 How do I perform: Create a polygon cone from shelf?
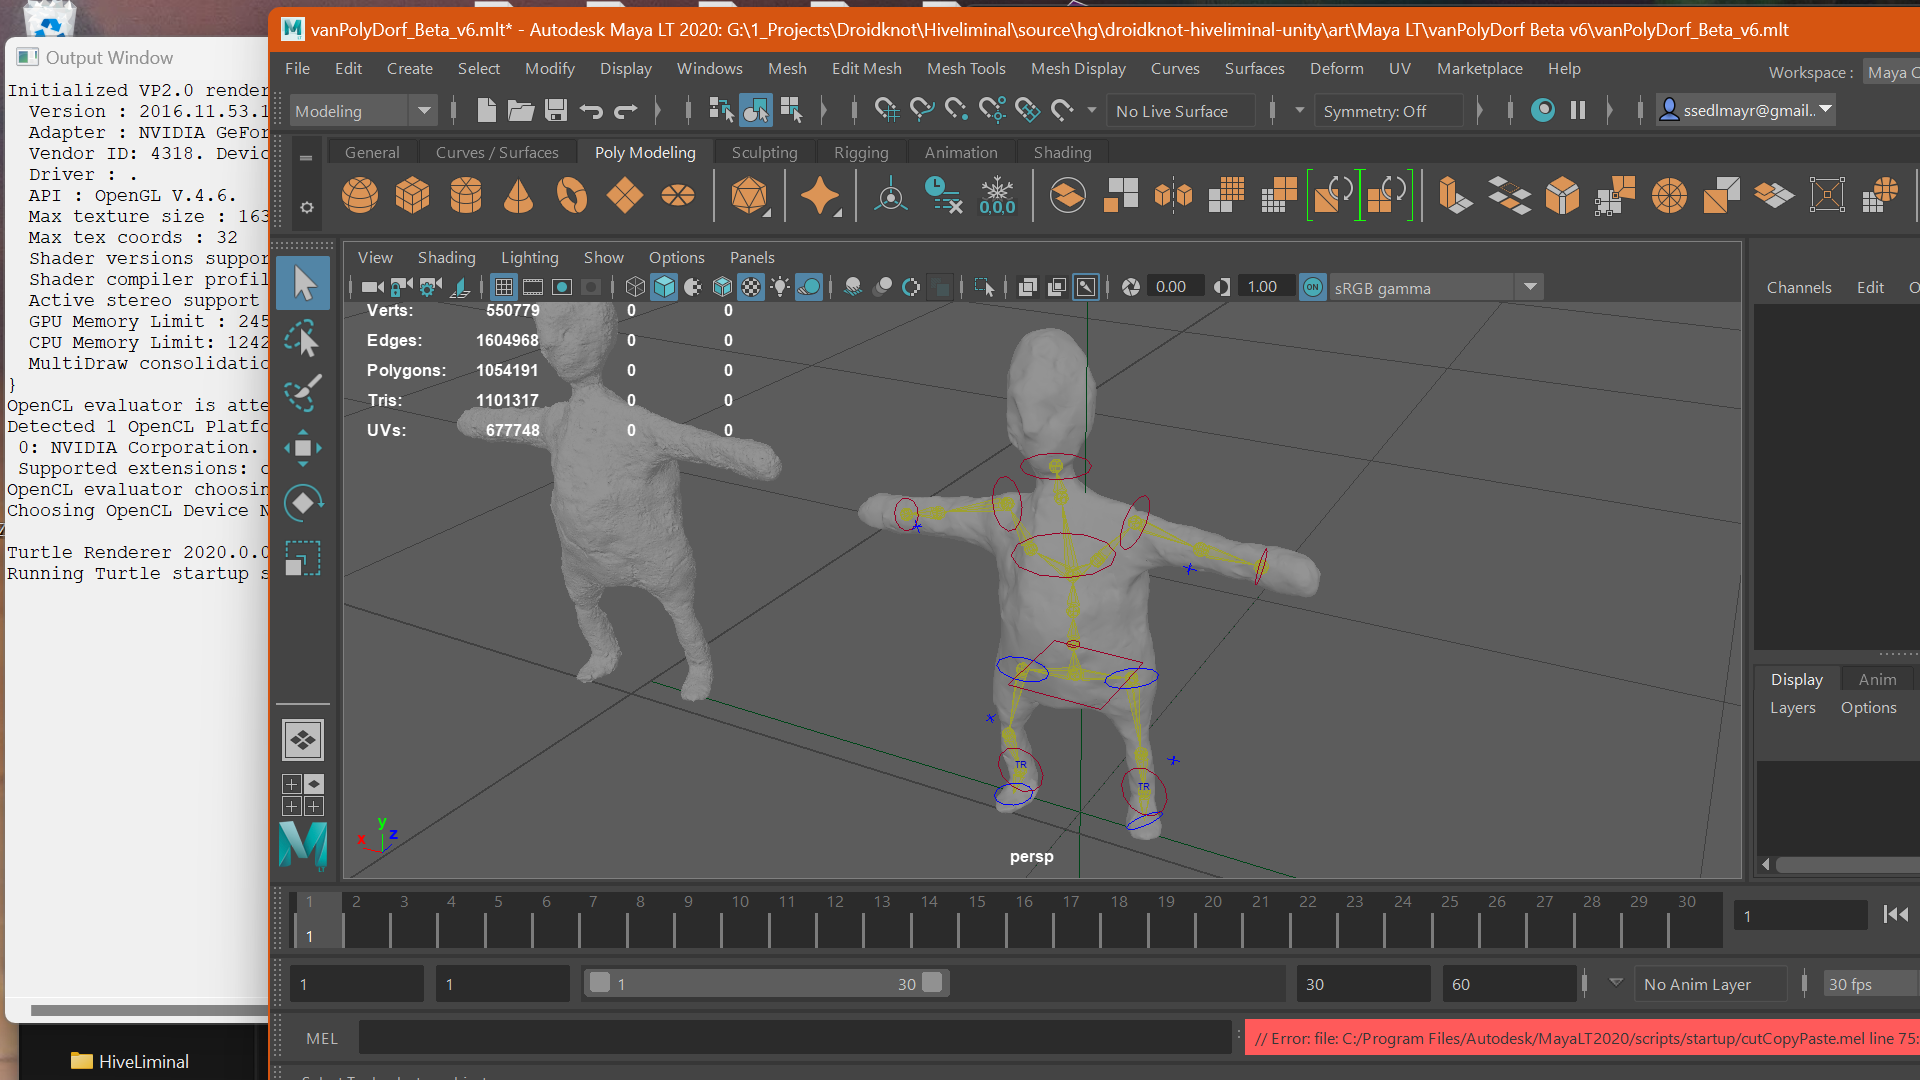[518, 195]
